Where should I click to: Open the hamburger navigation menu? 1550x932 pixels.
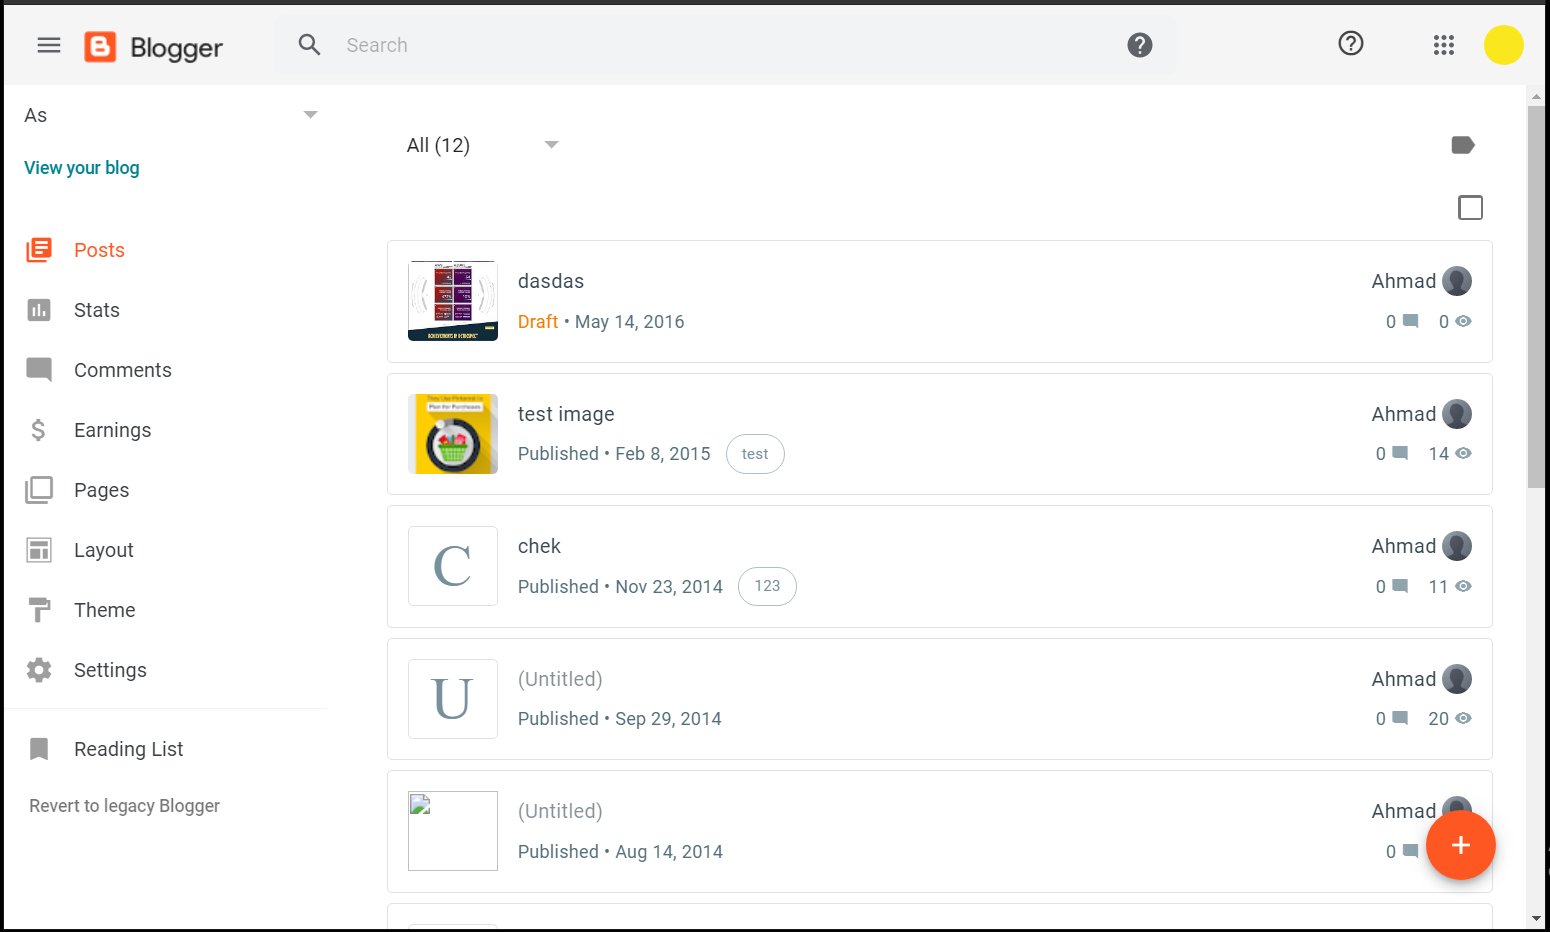[x=48, y=44]
